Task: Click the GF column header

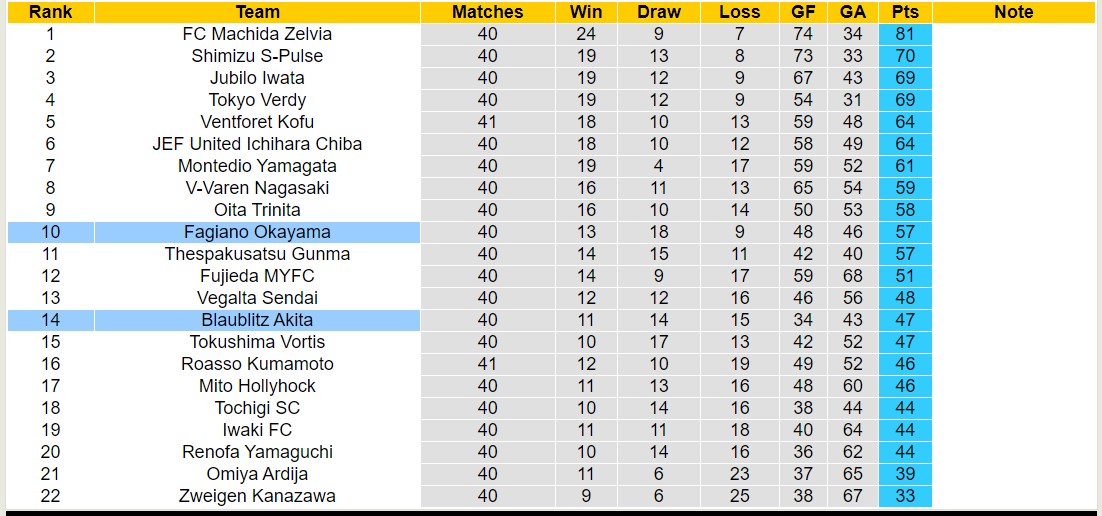Action: click(x=802, y=12)
